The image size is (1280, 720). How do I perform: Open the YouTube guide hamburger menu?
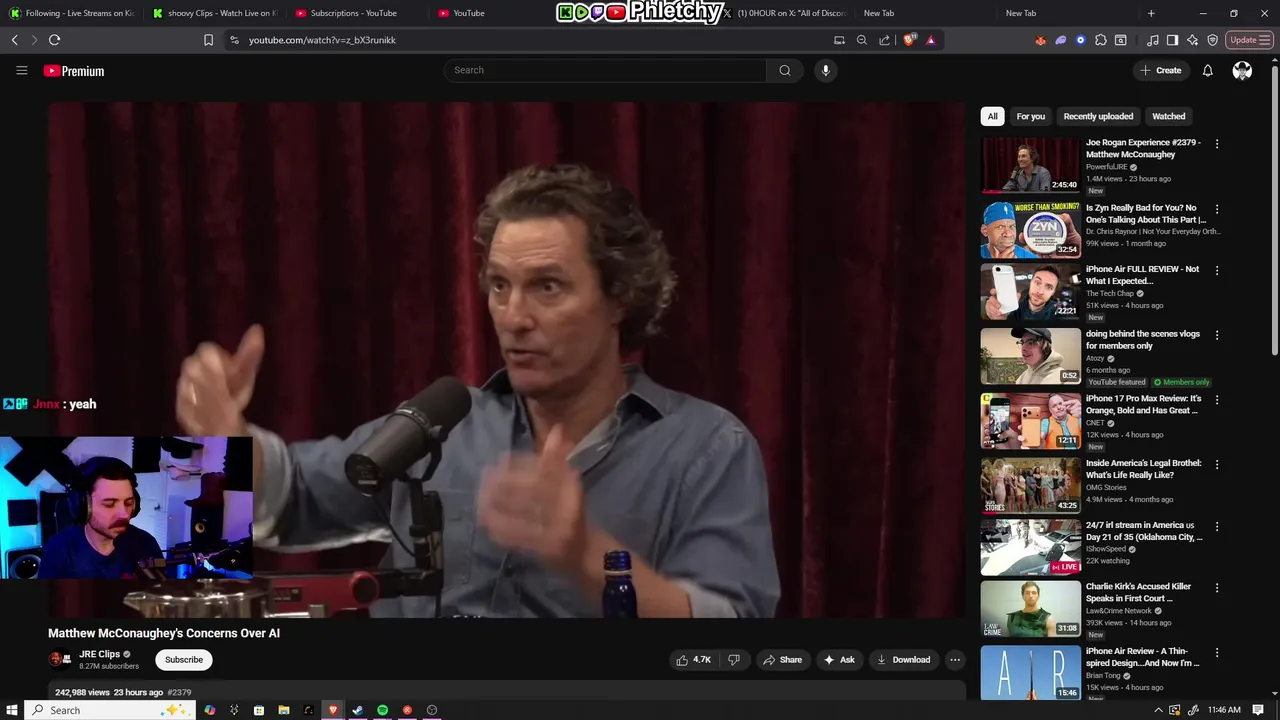click(21, 70)
